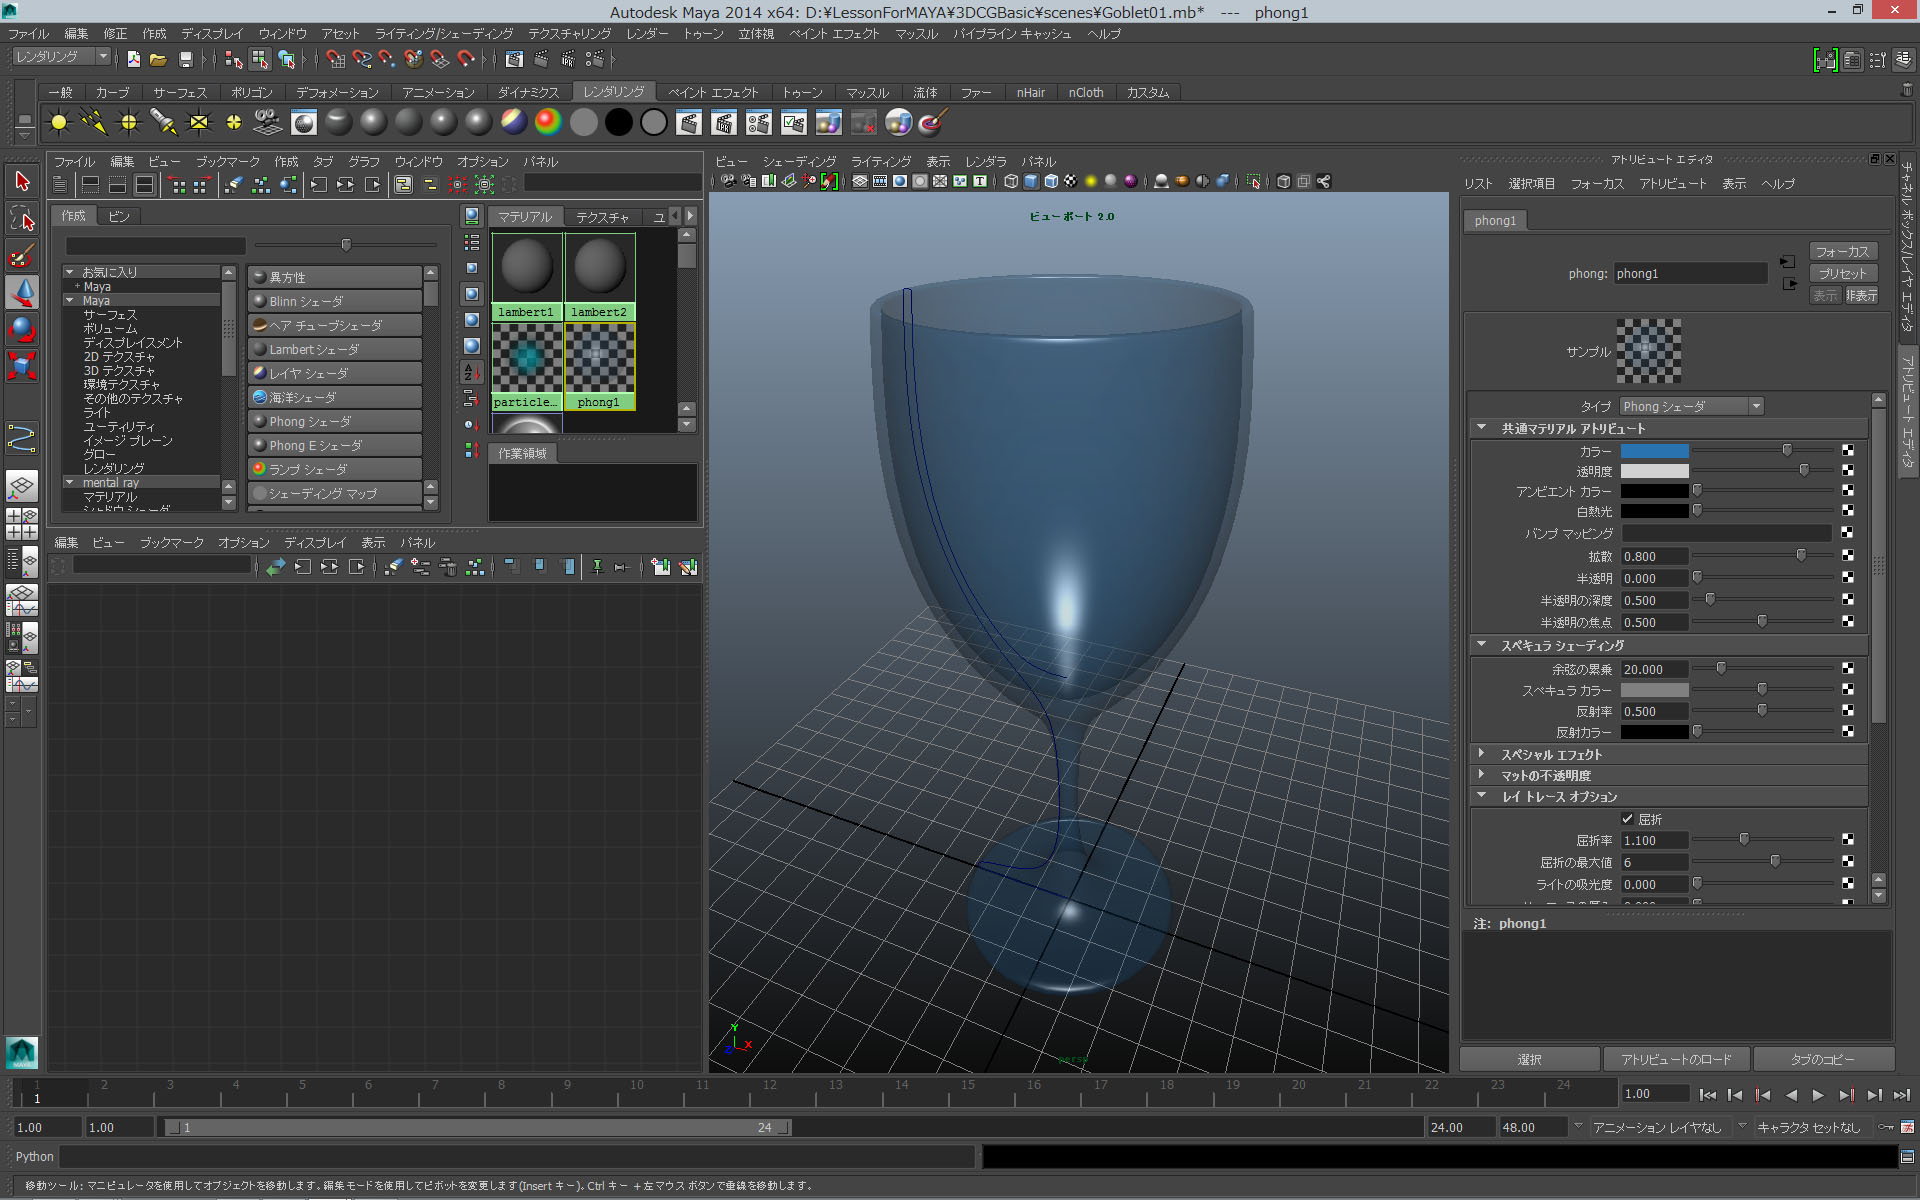
Task: Click the save scene disk icon
Action: (185, 60)
